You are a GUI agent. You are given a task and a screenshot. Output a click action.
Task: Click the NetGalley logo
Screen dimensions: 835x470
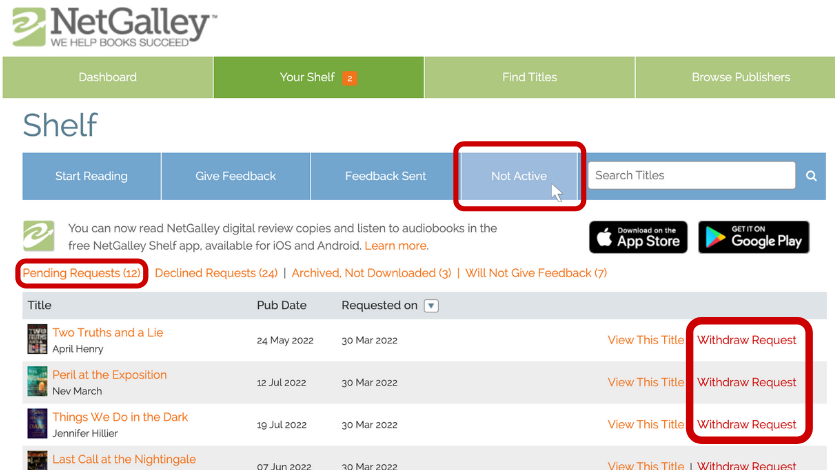click(x=115, y=27)
